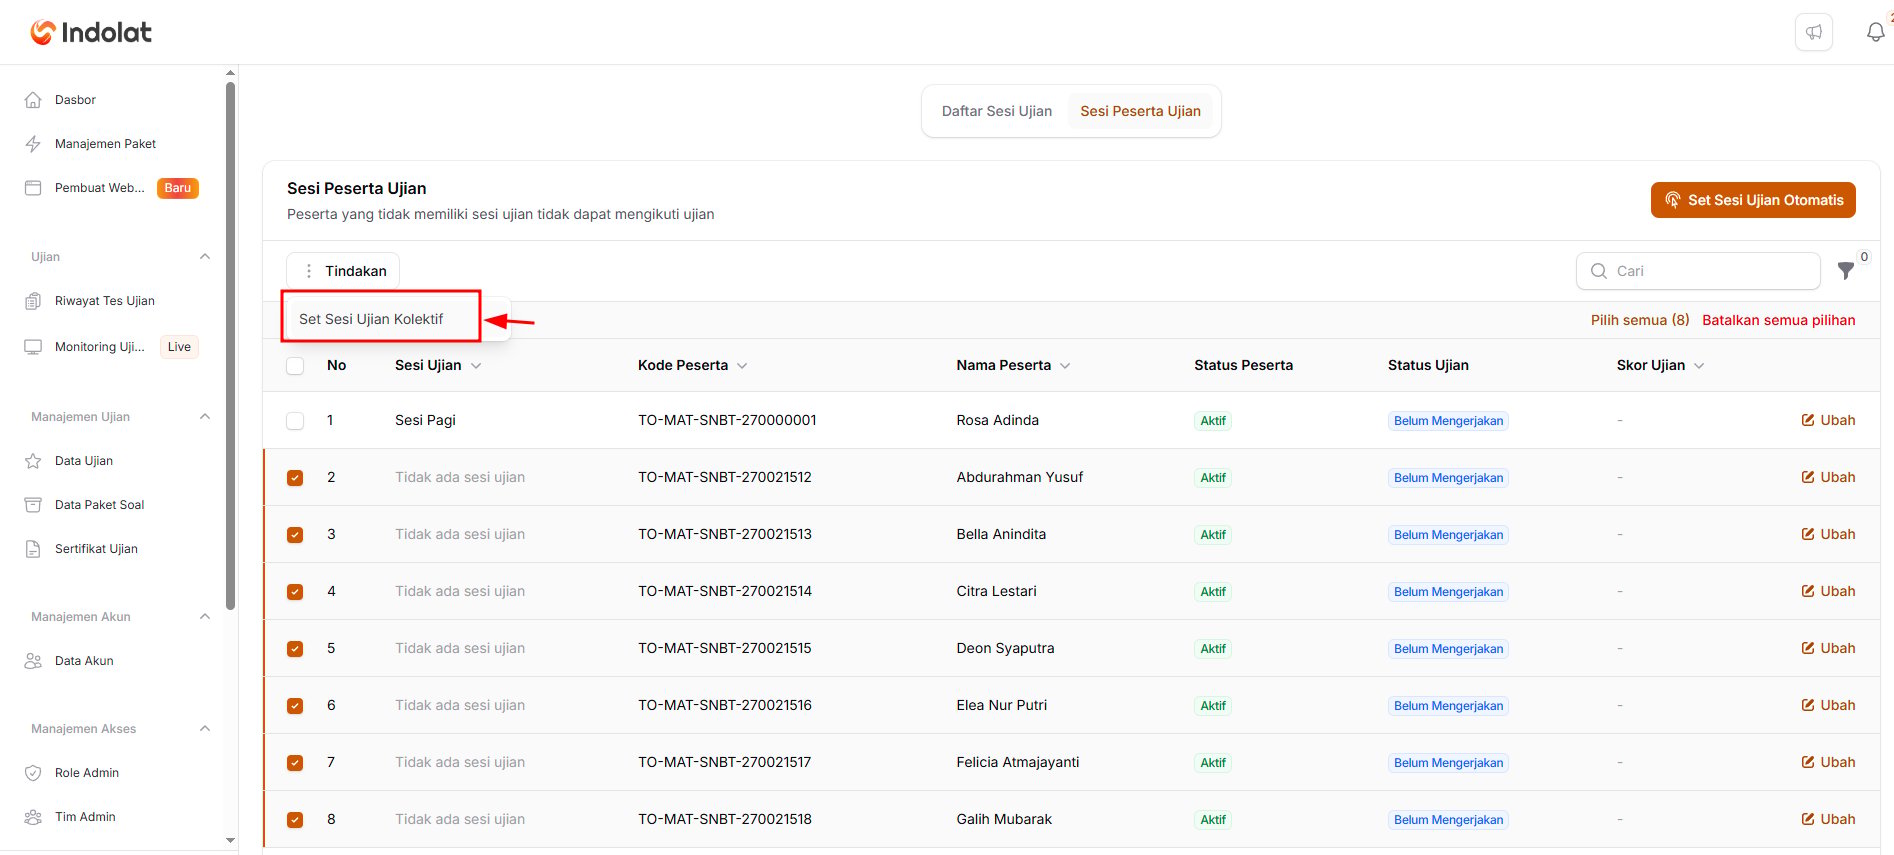Click Batalkan semua pilihan link

click(x=1779, y=320)
